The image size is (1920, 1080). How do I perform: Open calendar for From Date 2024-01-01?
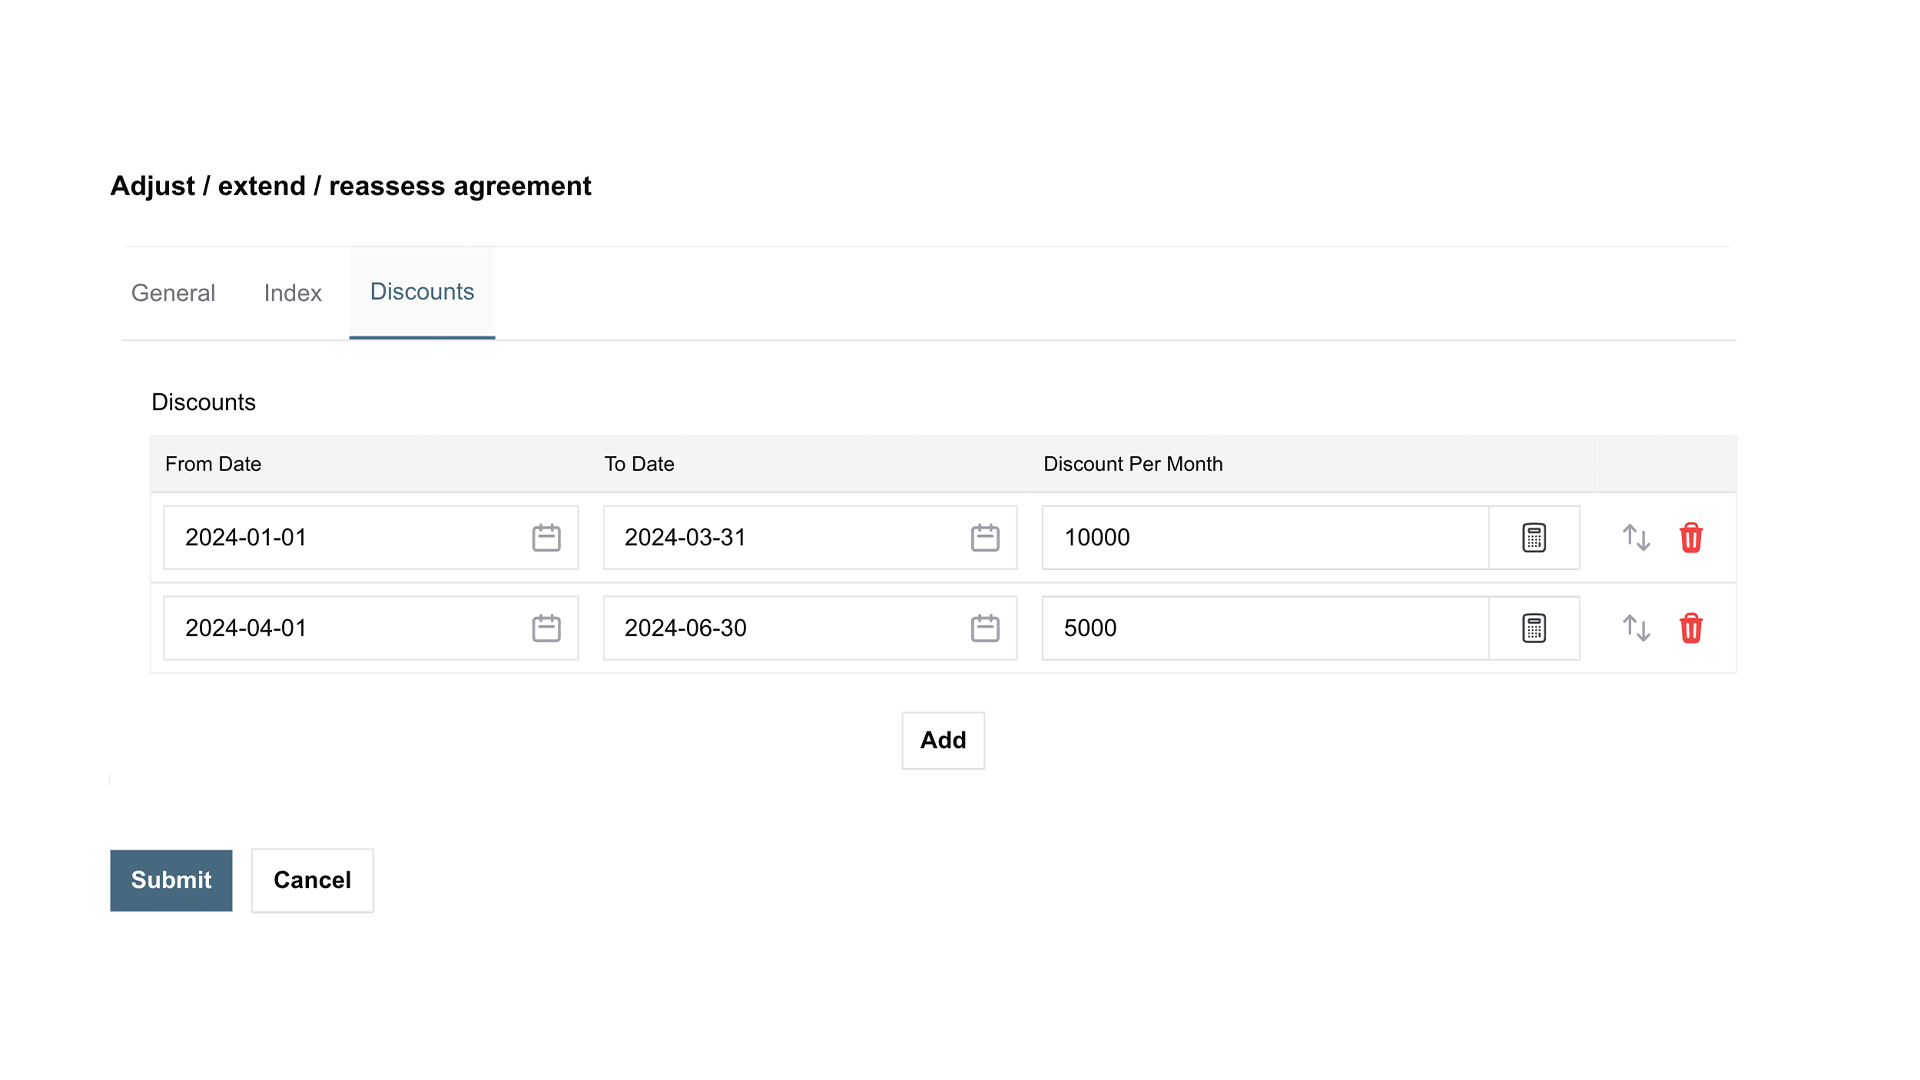click(546, 538)
